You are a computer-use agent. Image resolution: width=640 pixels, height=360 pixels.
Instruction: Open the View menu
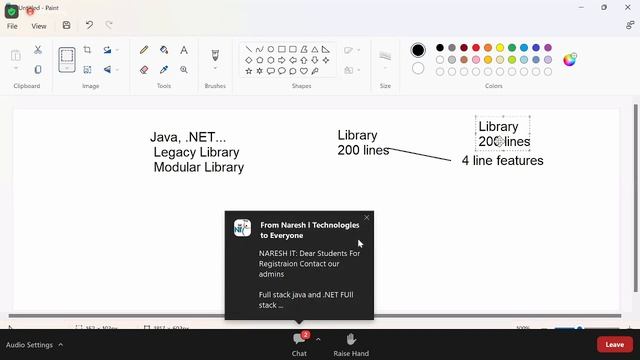[39, 26]
